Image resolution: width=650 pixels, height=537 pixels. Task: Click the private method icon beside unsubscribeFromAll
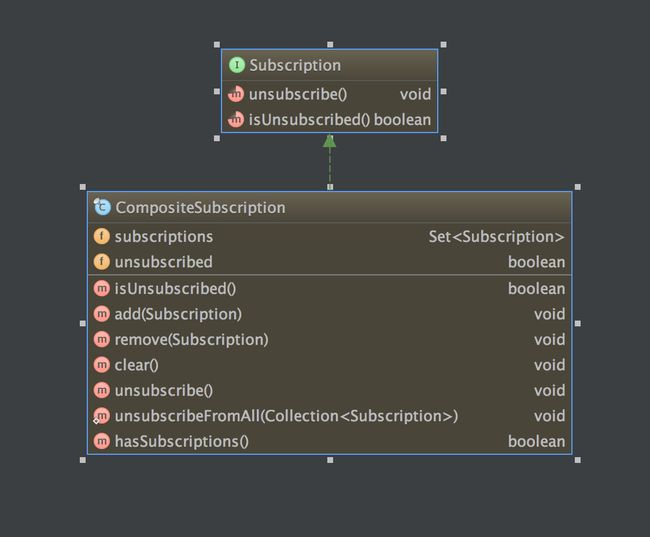tap(102, 416)
